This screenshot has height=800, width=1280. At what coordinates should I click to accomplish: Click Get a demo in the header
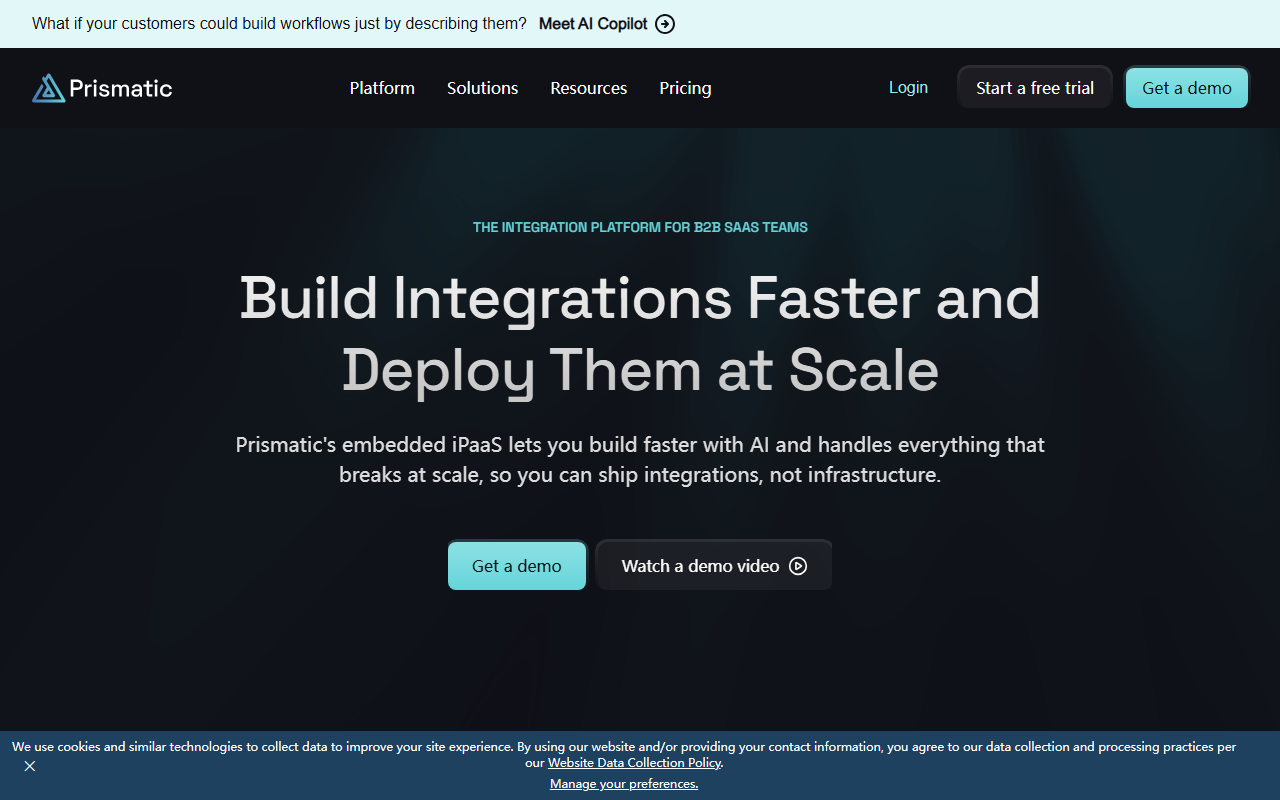click(1187, 88)
